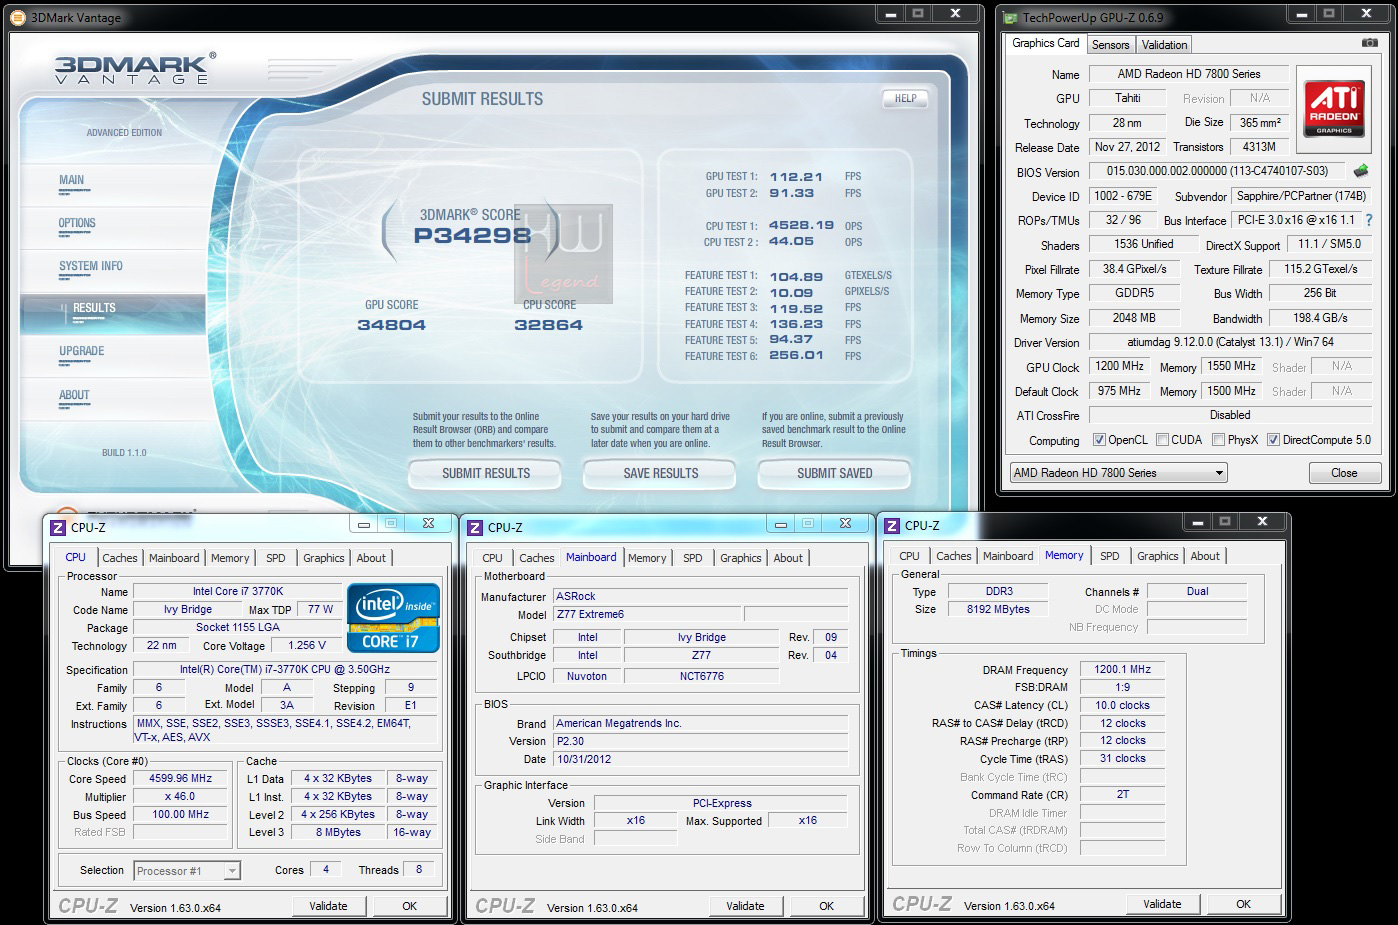
Task: Click the 3DMark Vantage title bar icon
Action: click(20, 17)
